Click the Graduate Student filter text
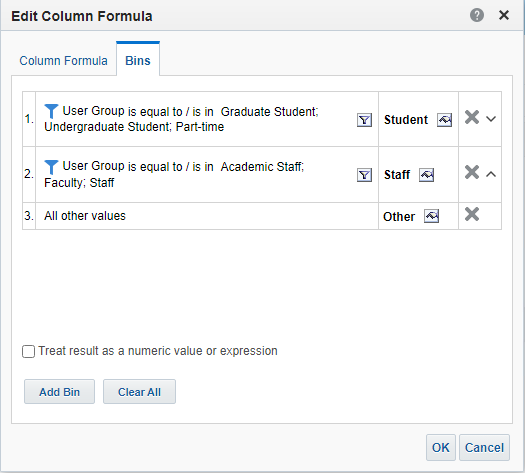The height and width of the screenshot is (473, 525). (x=269, y=111)
